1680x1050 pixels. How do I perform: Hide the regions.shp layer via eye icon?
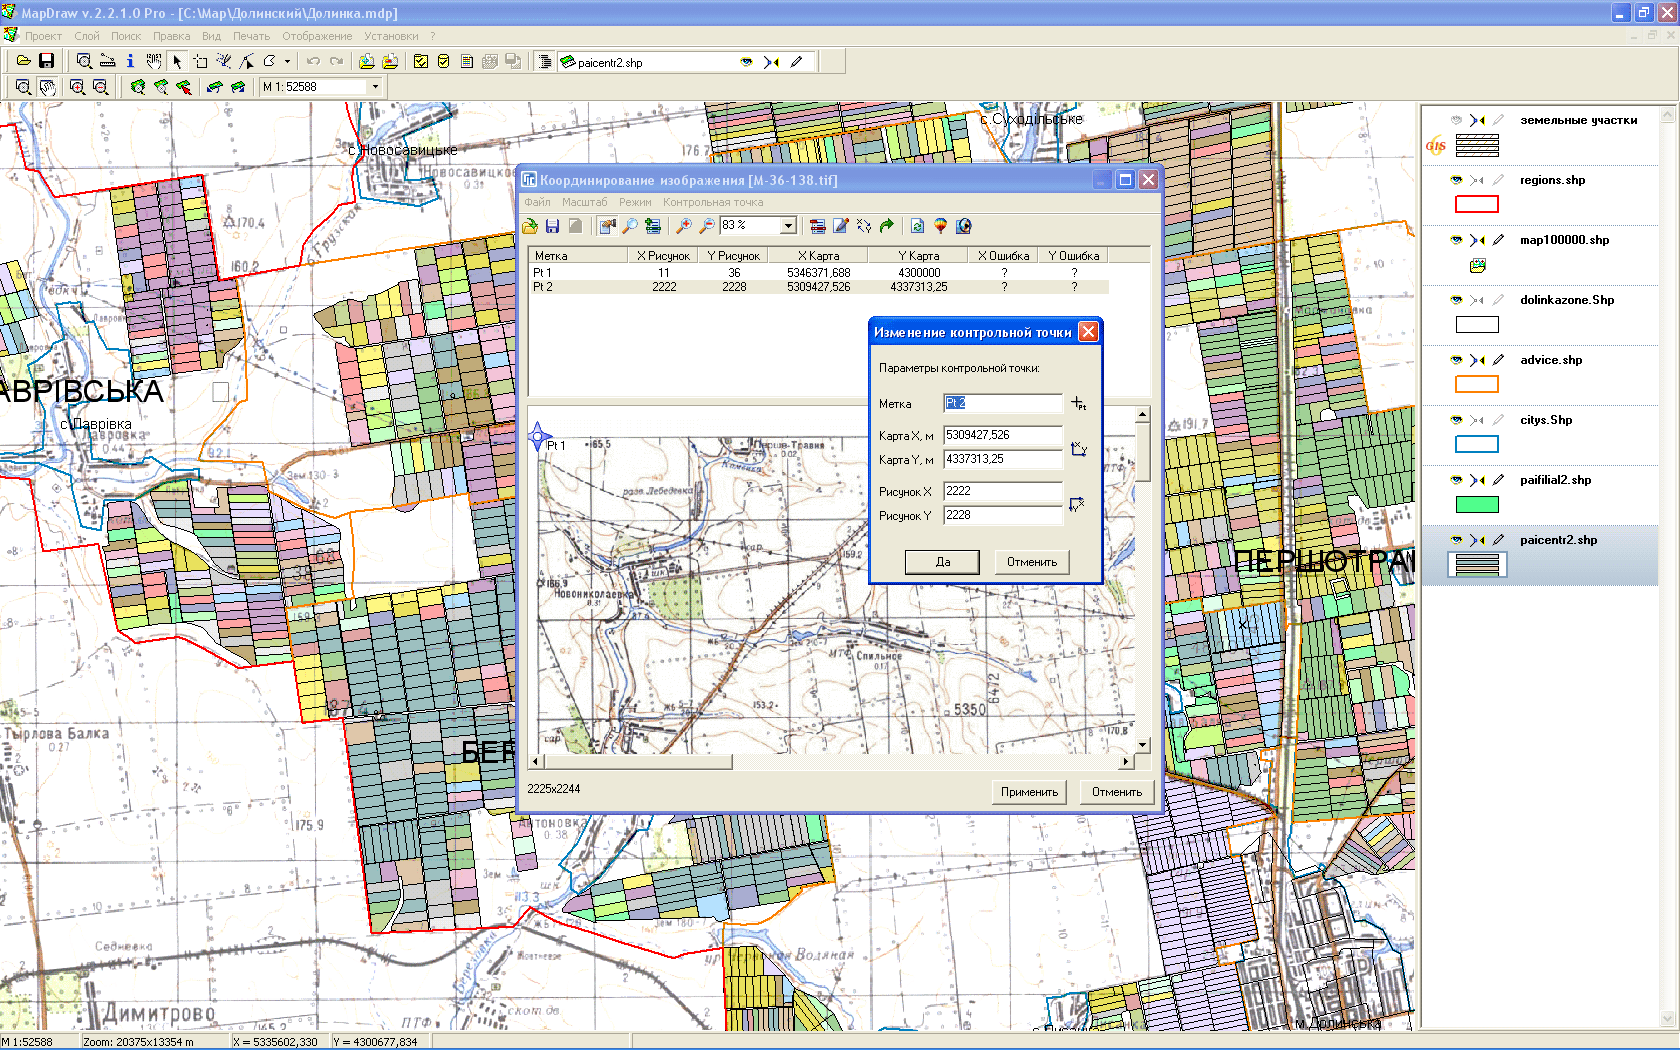[1456, 180]
